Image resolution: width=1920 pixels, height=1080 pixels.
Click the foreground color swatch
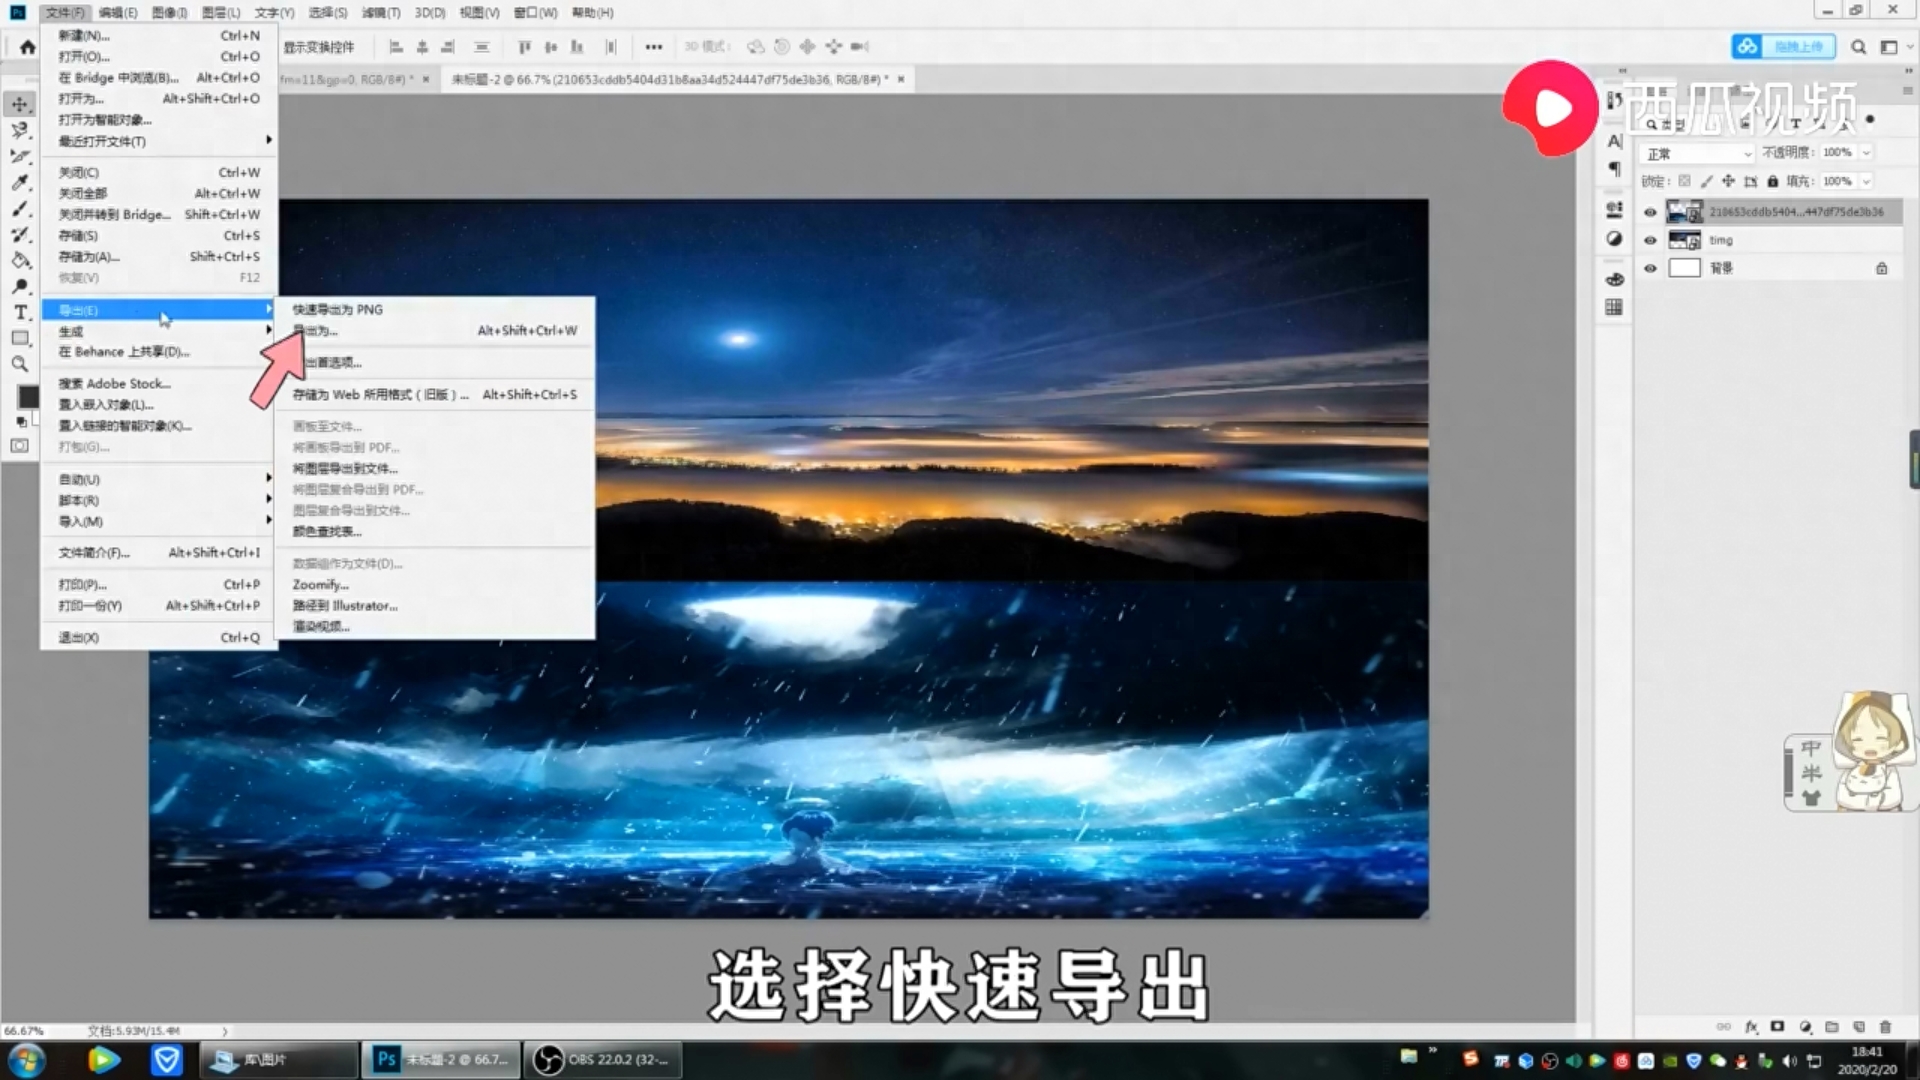point(28,398)
